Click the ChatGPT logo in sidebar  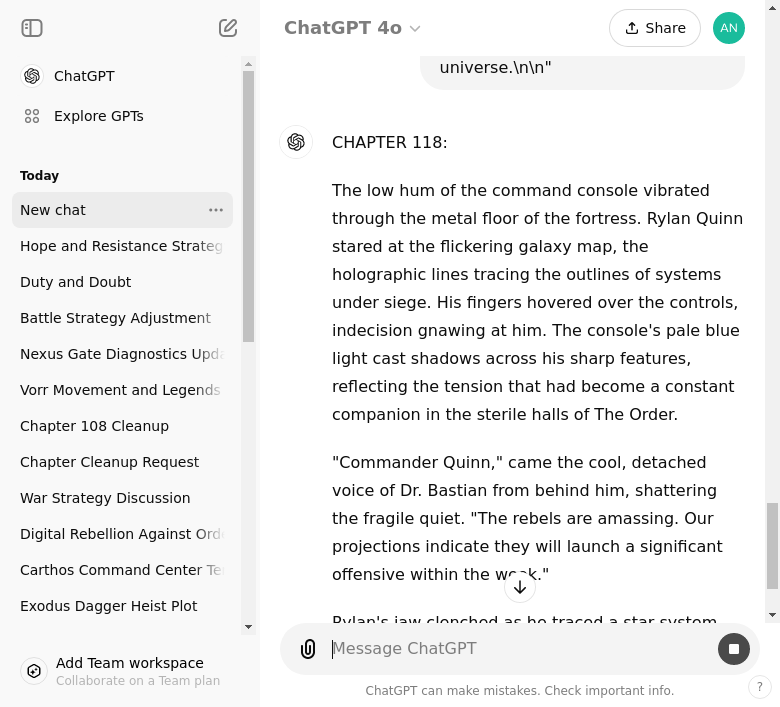tap(32, 76)
